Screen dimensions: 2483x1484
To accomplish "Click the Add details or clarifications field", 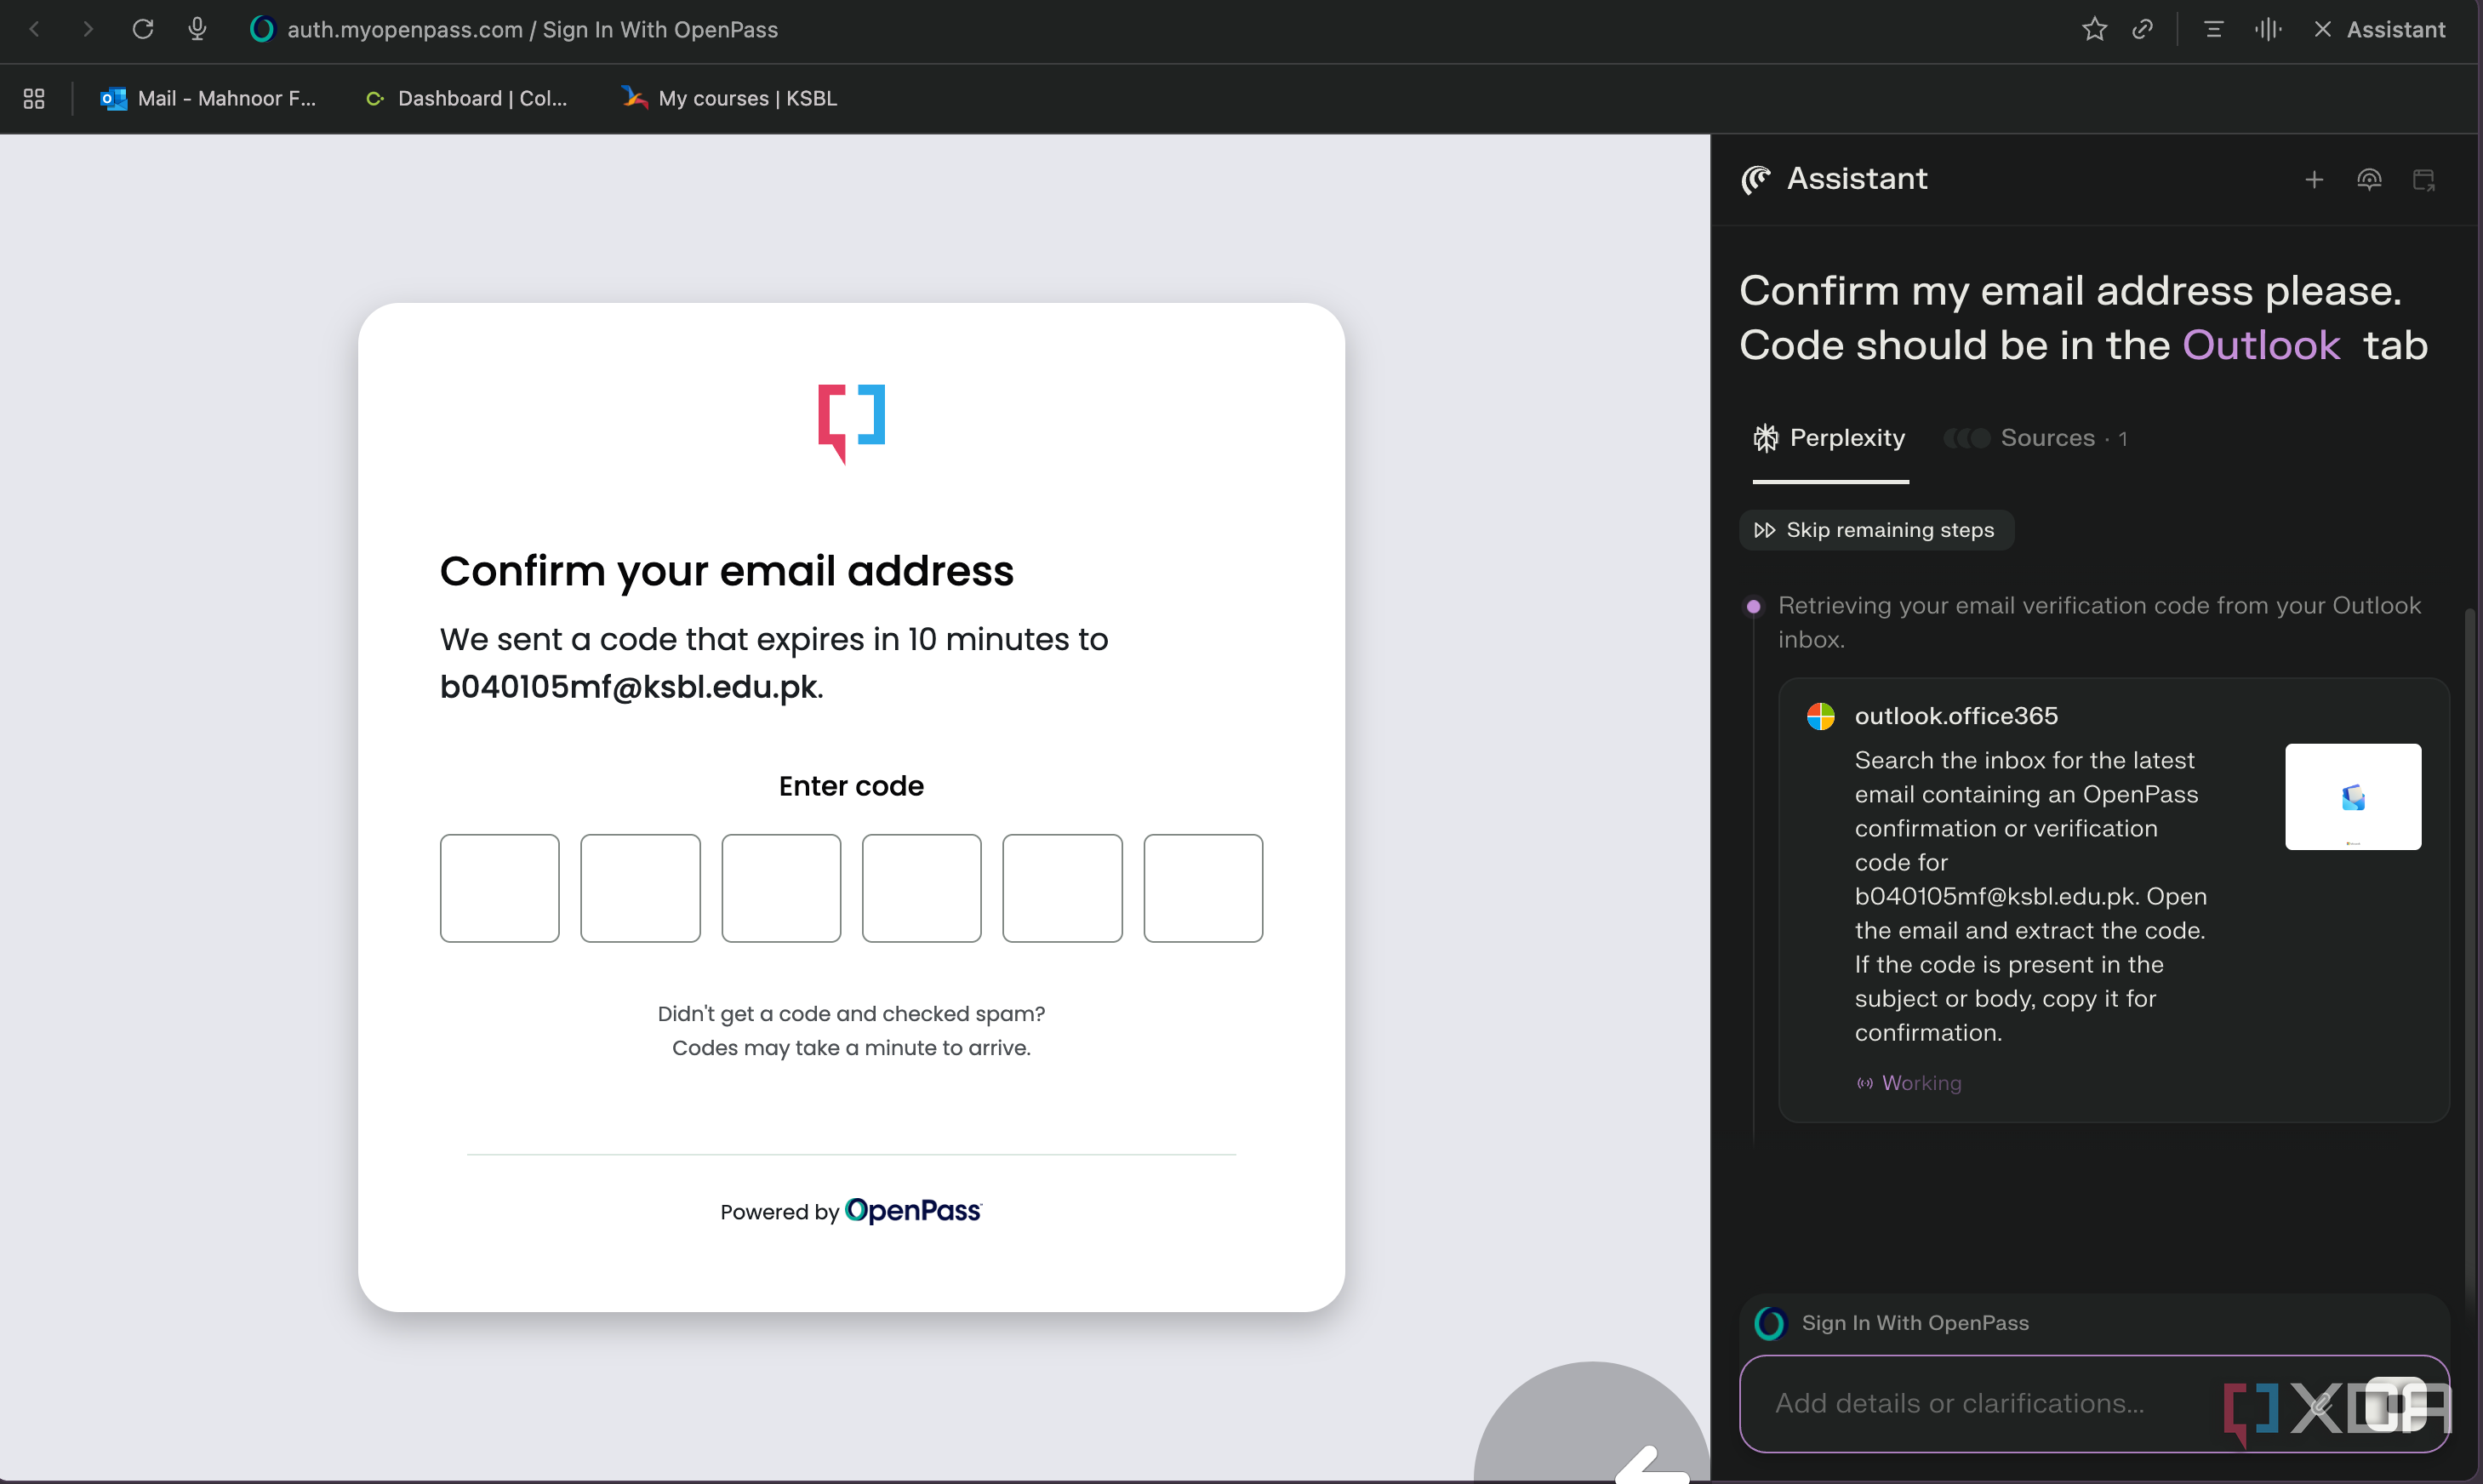I will (2094, 1403).
